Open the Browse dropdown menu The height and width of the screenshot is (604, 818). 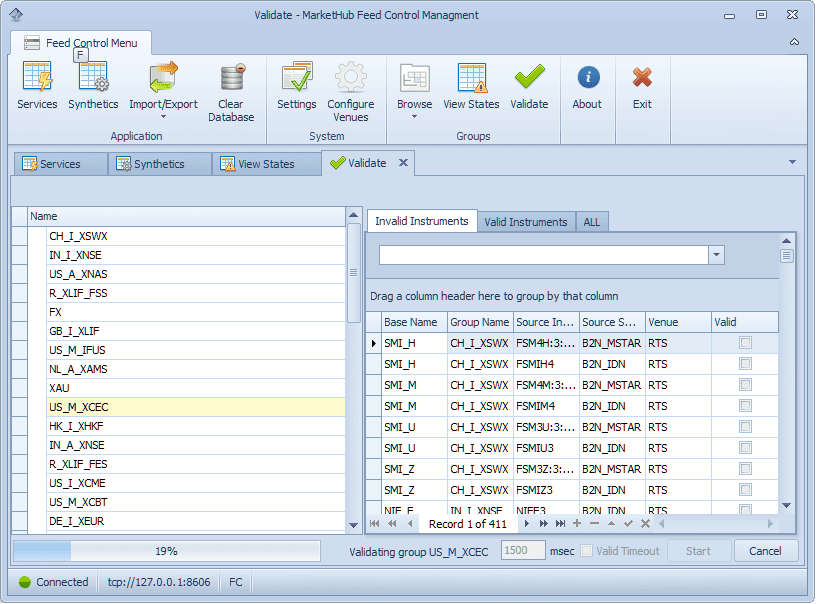coord(414,117)
